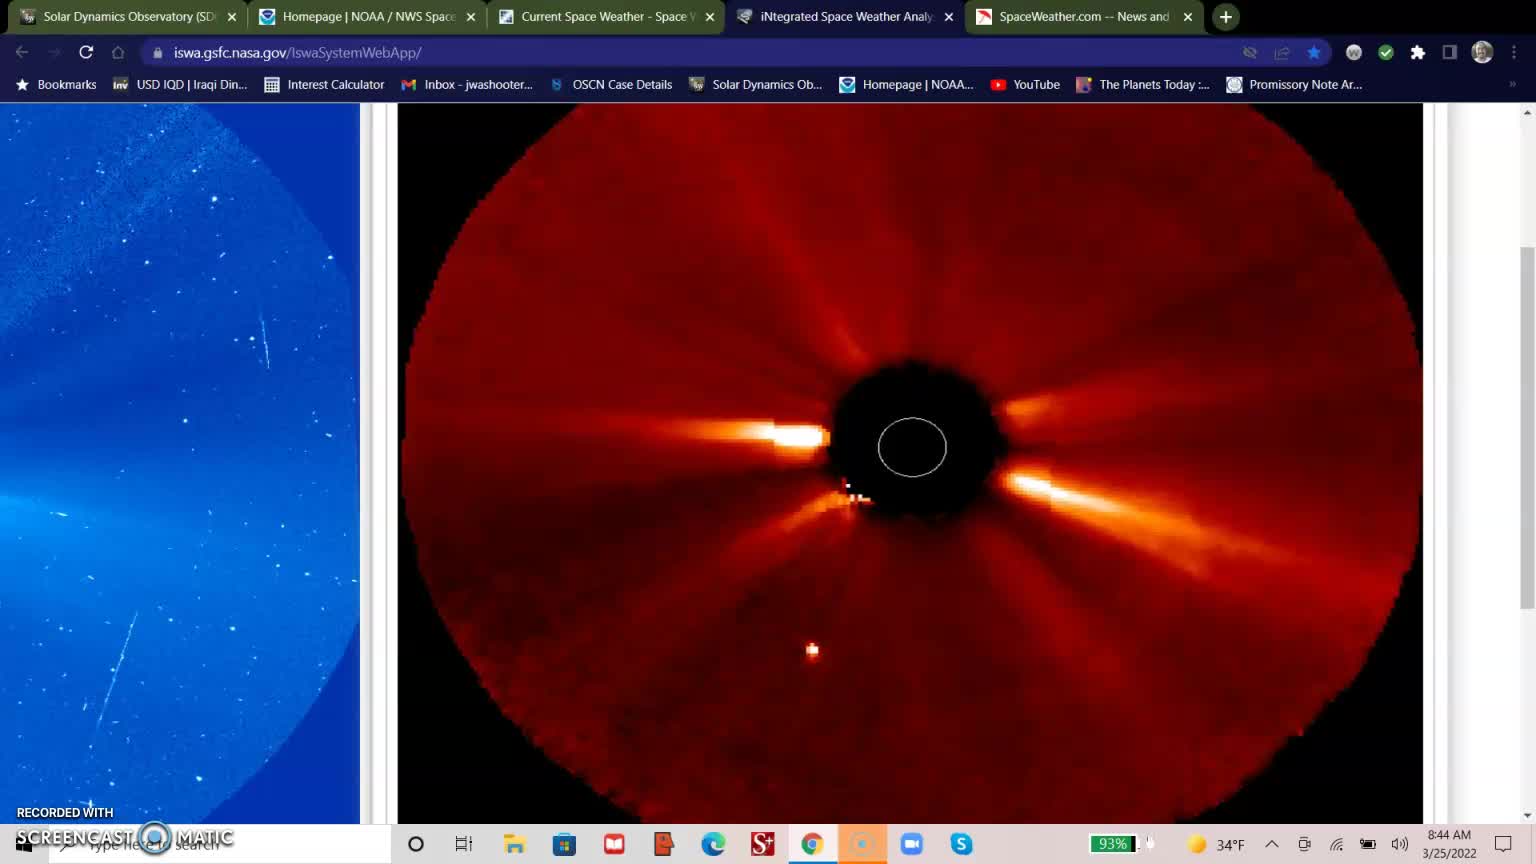1536x864 pixels.
Task: Reload the current page
Action: pyautogui.click(x=86, y=53)
